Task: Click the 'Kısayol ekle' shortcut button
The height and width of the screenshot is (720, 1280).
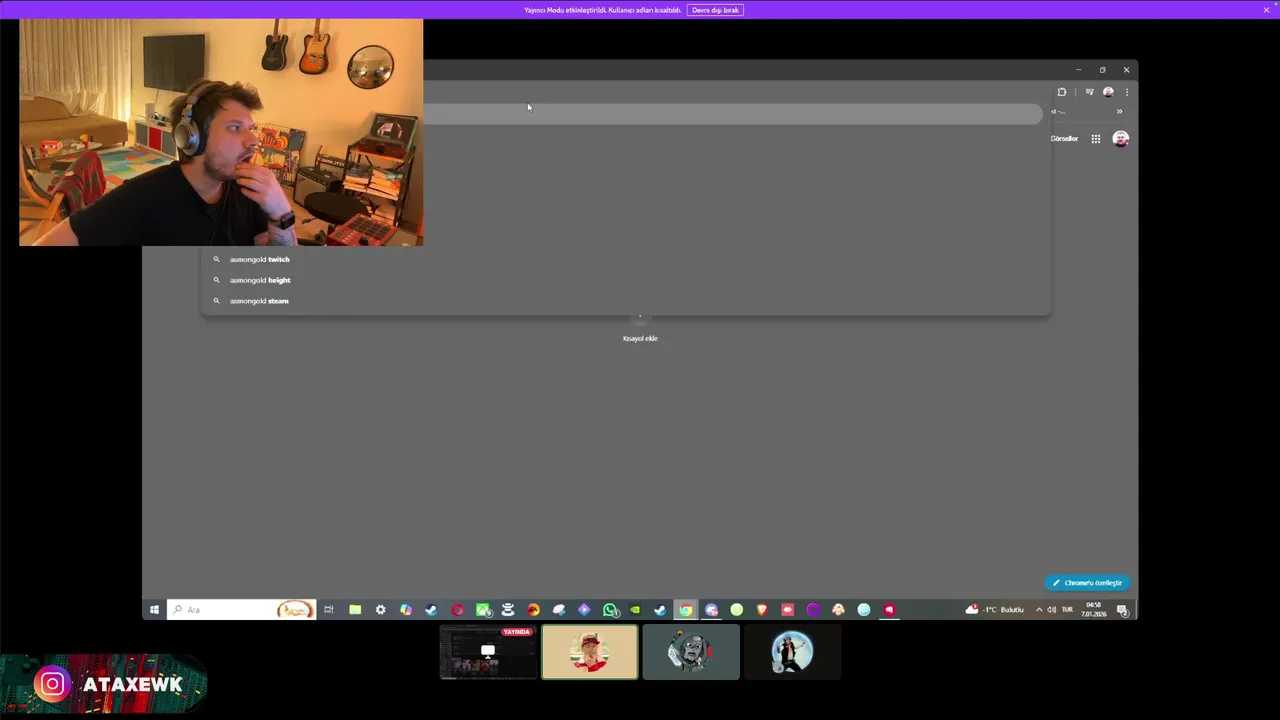Action: [640, 327]
